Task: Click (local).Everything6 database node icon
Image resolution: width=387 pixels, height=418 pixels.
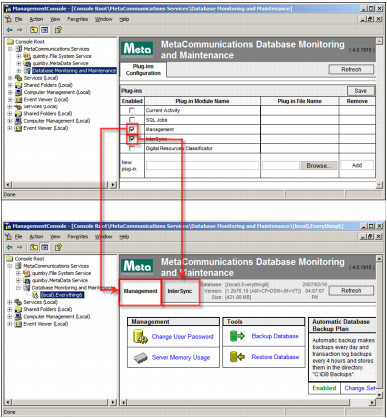Action: click(x=35, y=295)
